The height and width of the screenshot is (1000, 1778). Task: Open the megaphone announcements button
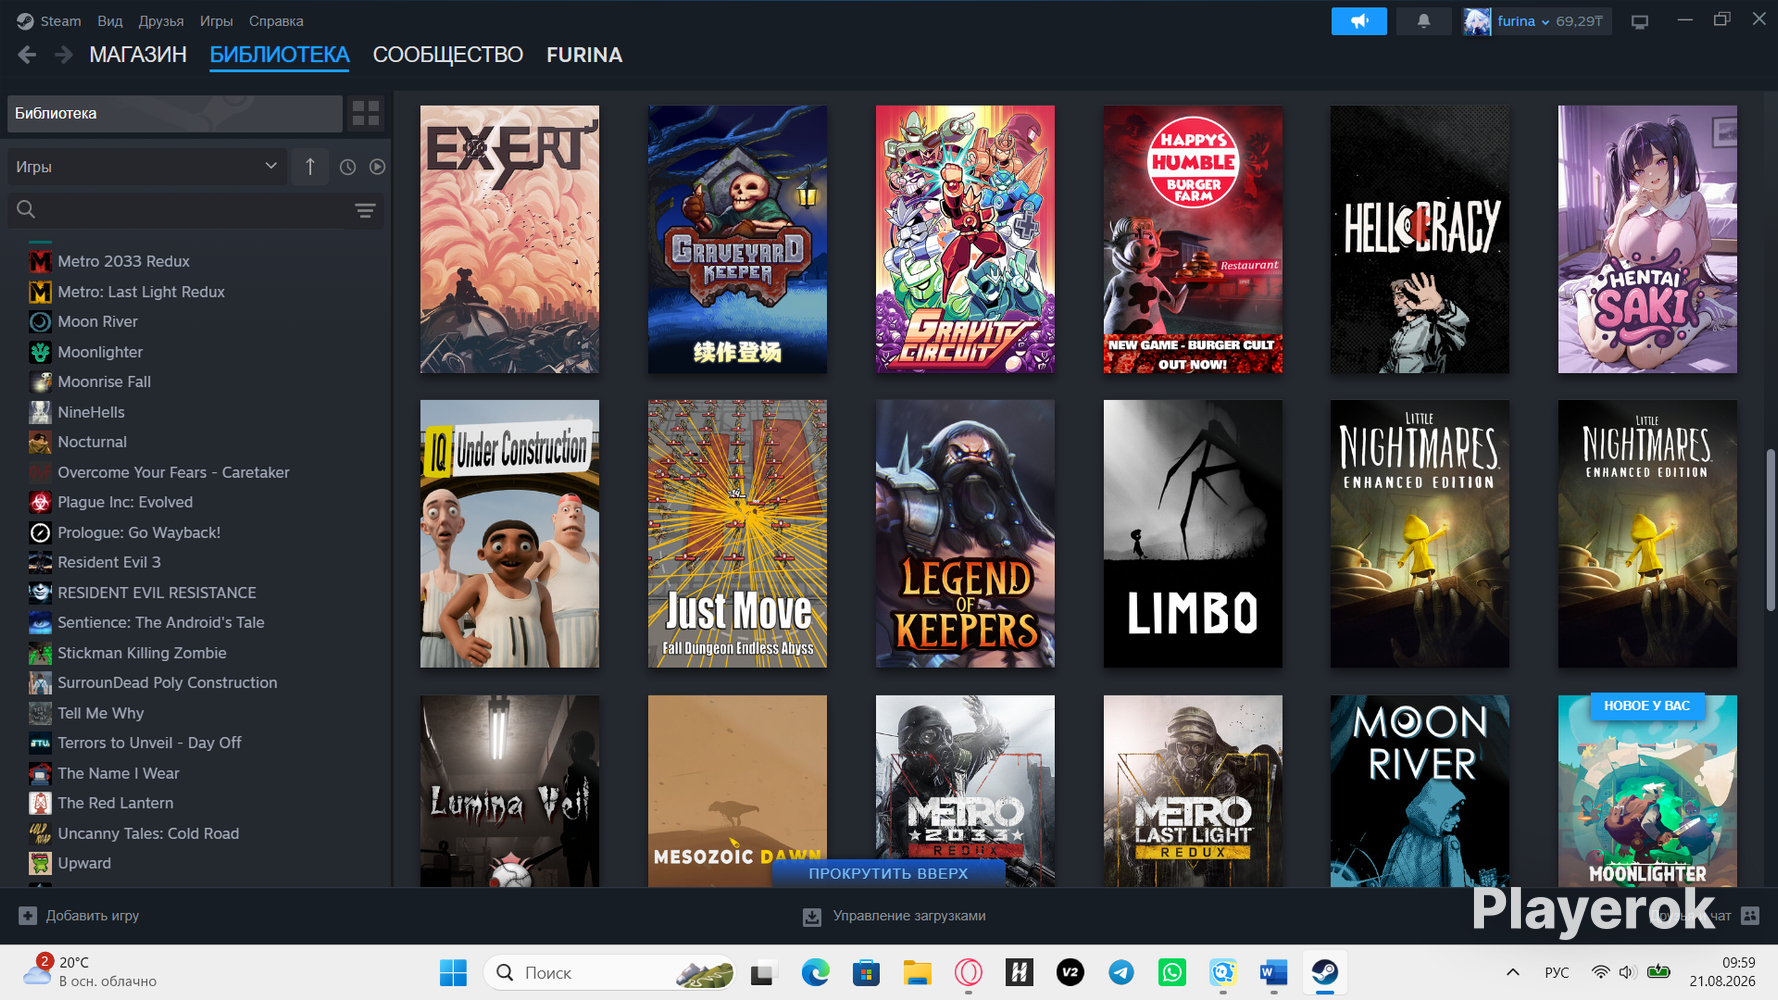pyautogui.click(x=1359, y=21)
